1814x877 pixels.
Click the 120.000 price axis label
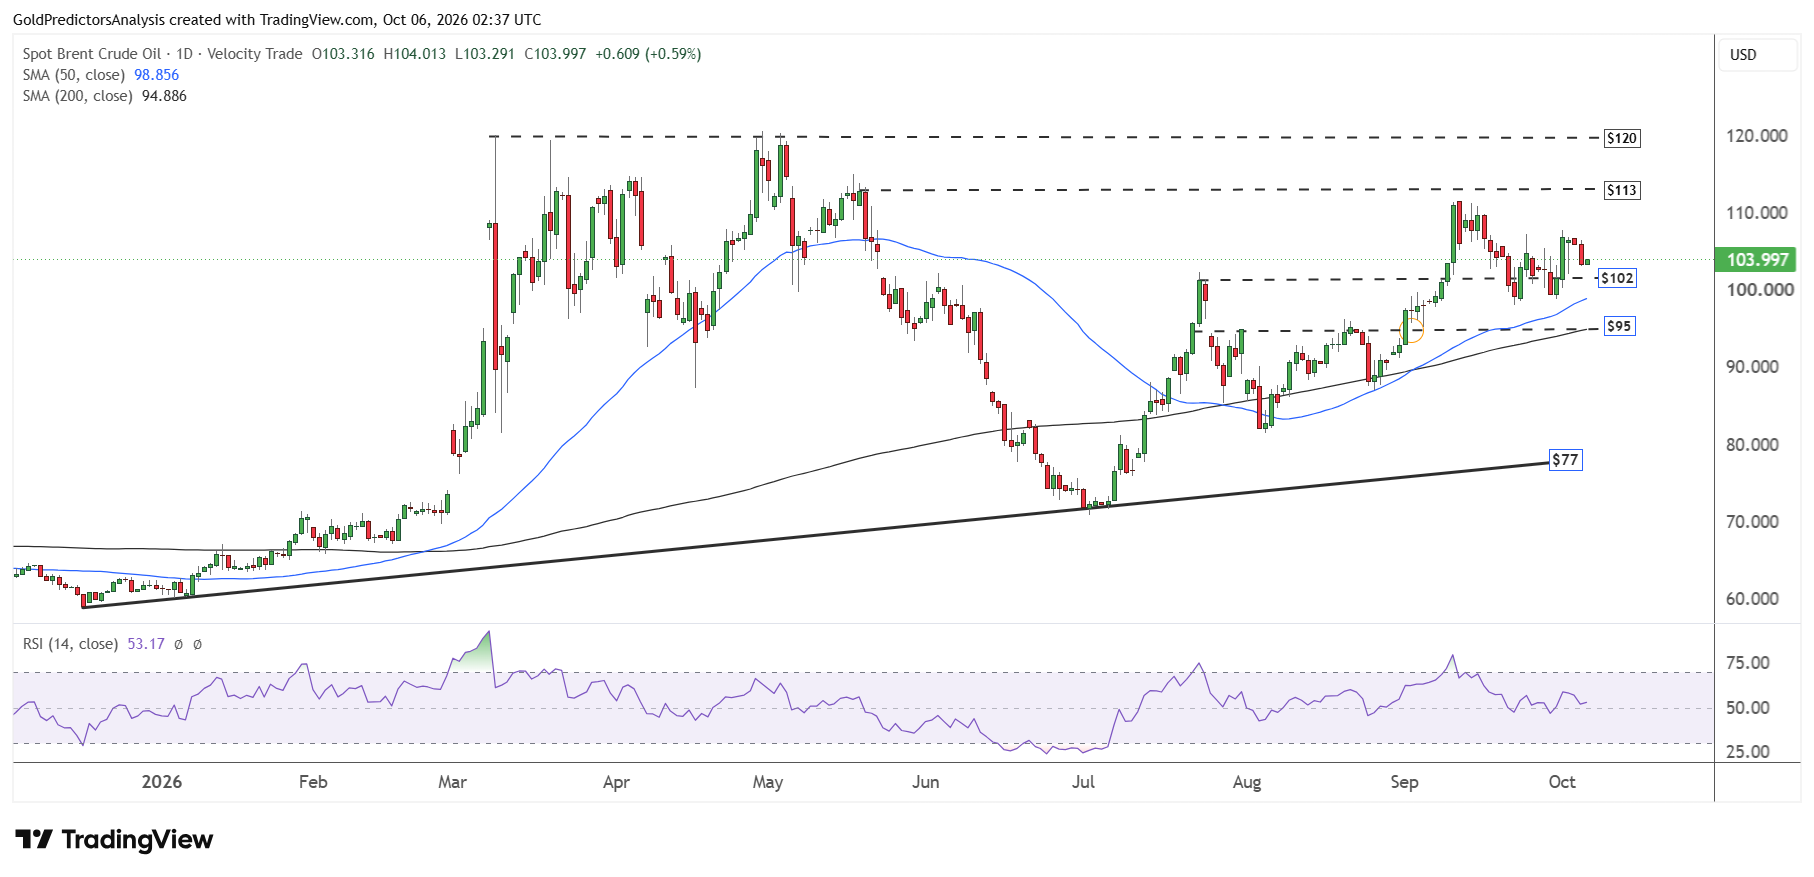[x=1757, y=136]
